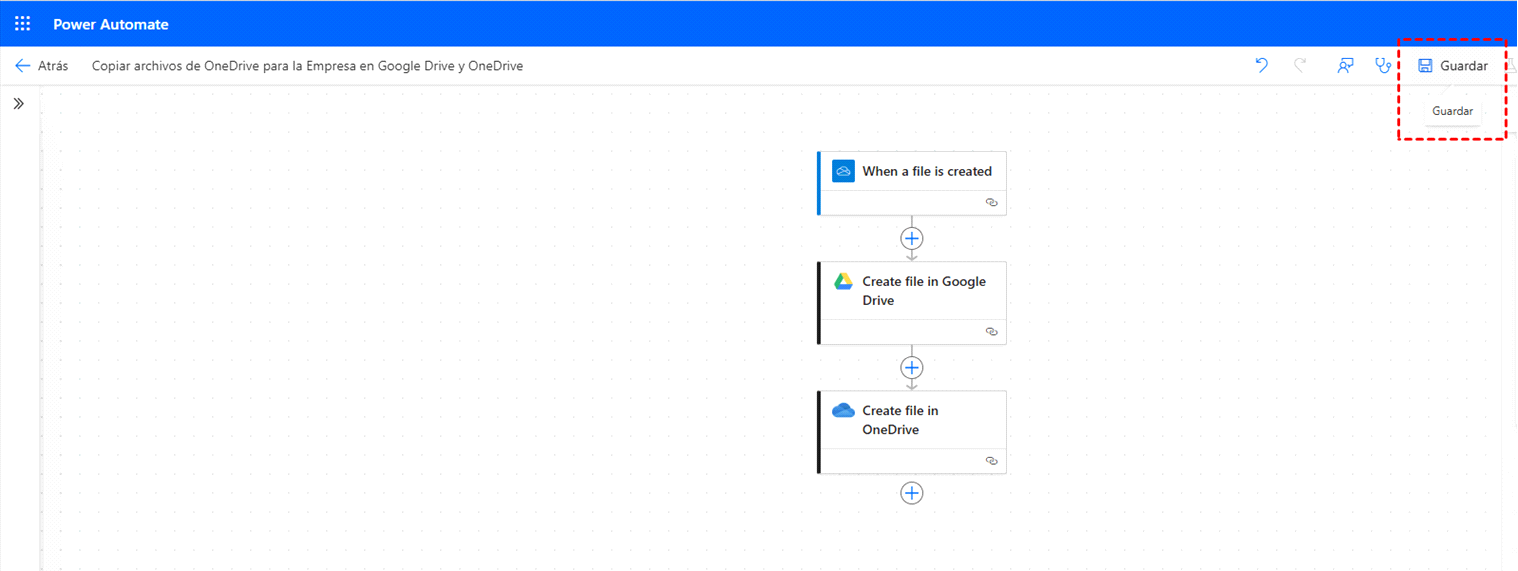The image size is (1518, 571).
Task: Click the Power Automate title
Action: point(111,24)
